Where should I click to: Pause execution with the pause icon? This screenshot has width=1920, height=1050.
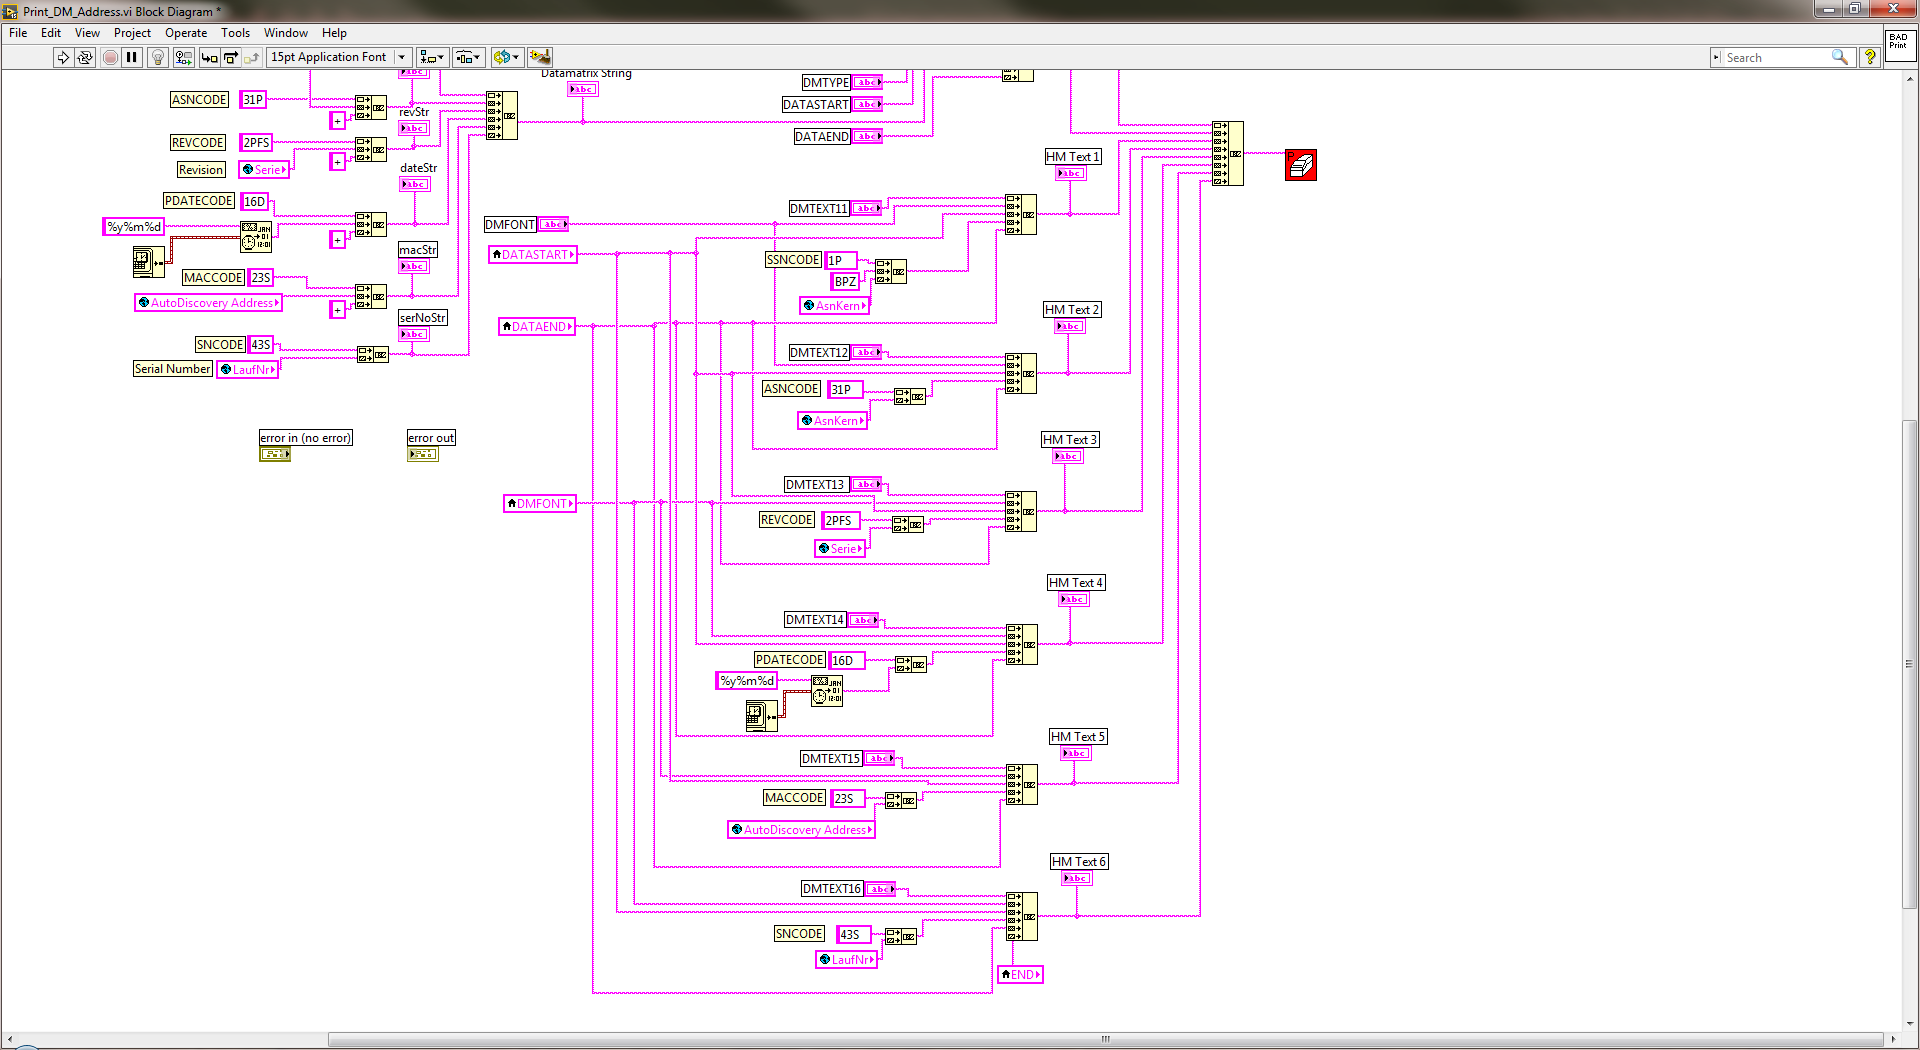131,57
